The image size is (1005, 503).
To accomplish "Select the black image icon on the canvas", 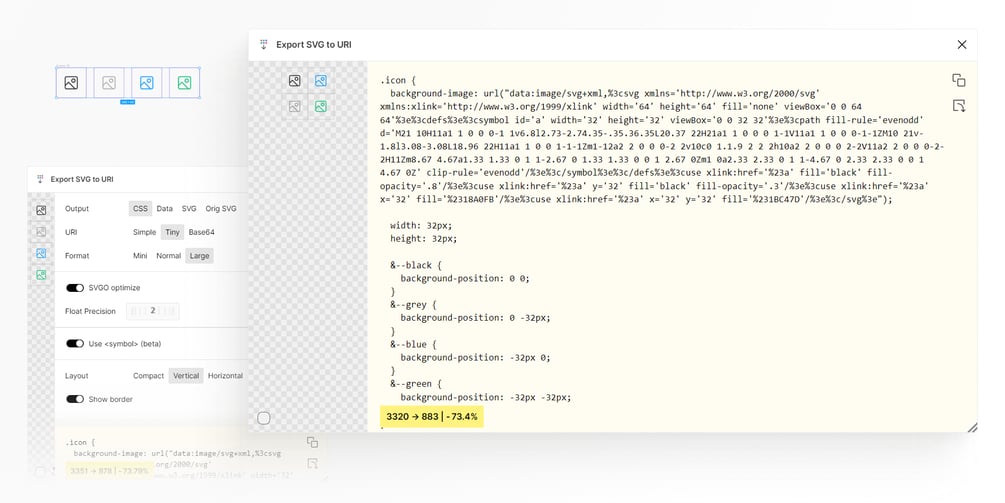I will tap(71, 83).
